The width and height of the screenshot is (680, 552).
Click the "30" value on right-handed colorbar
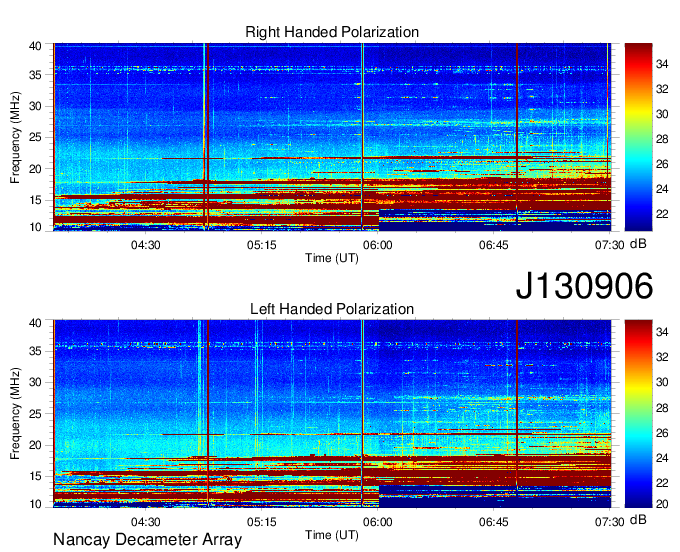[x=662, y=114]
